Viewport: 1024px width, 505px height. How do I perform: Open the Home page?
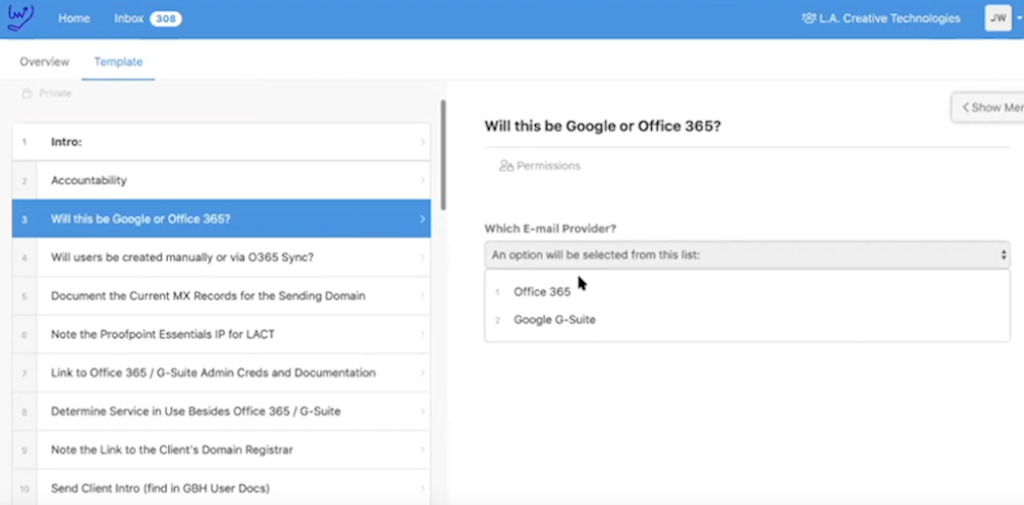coord(74,18)
